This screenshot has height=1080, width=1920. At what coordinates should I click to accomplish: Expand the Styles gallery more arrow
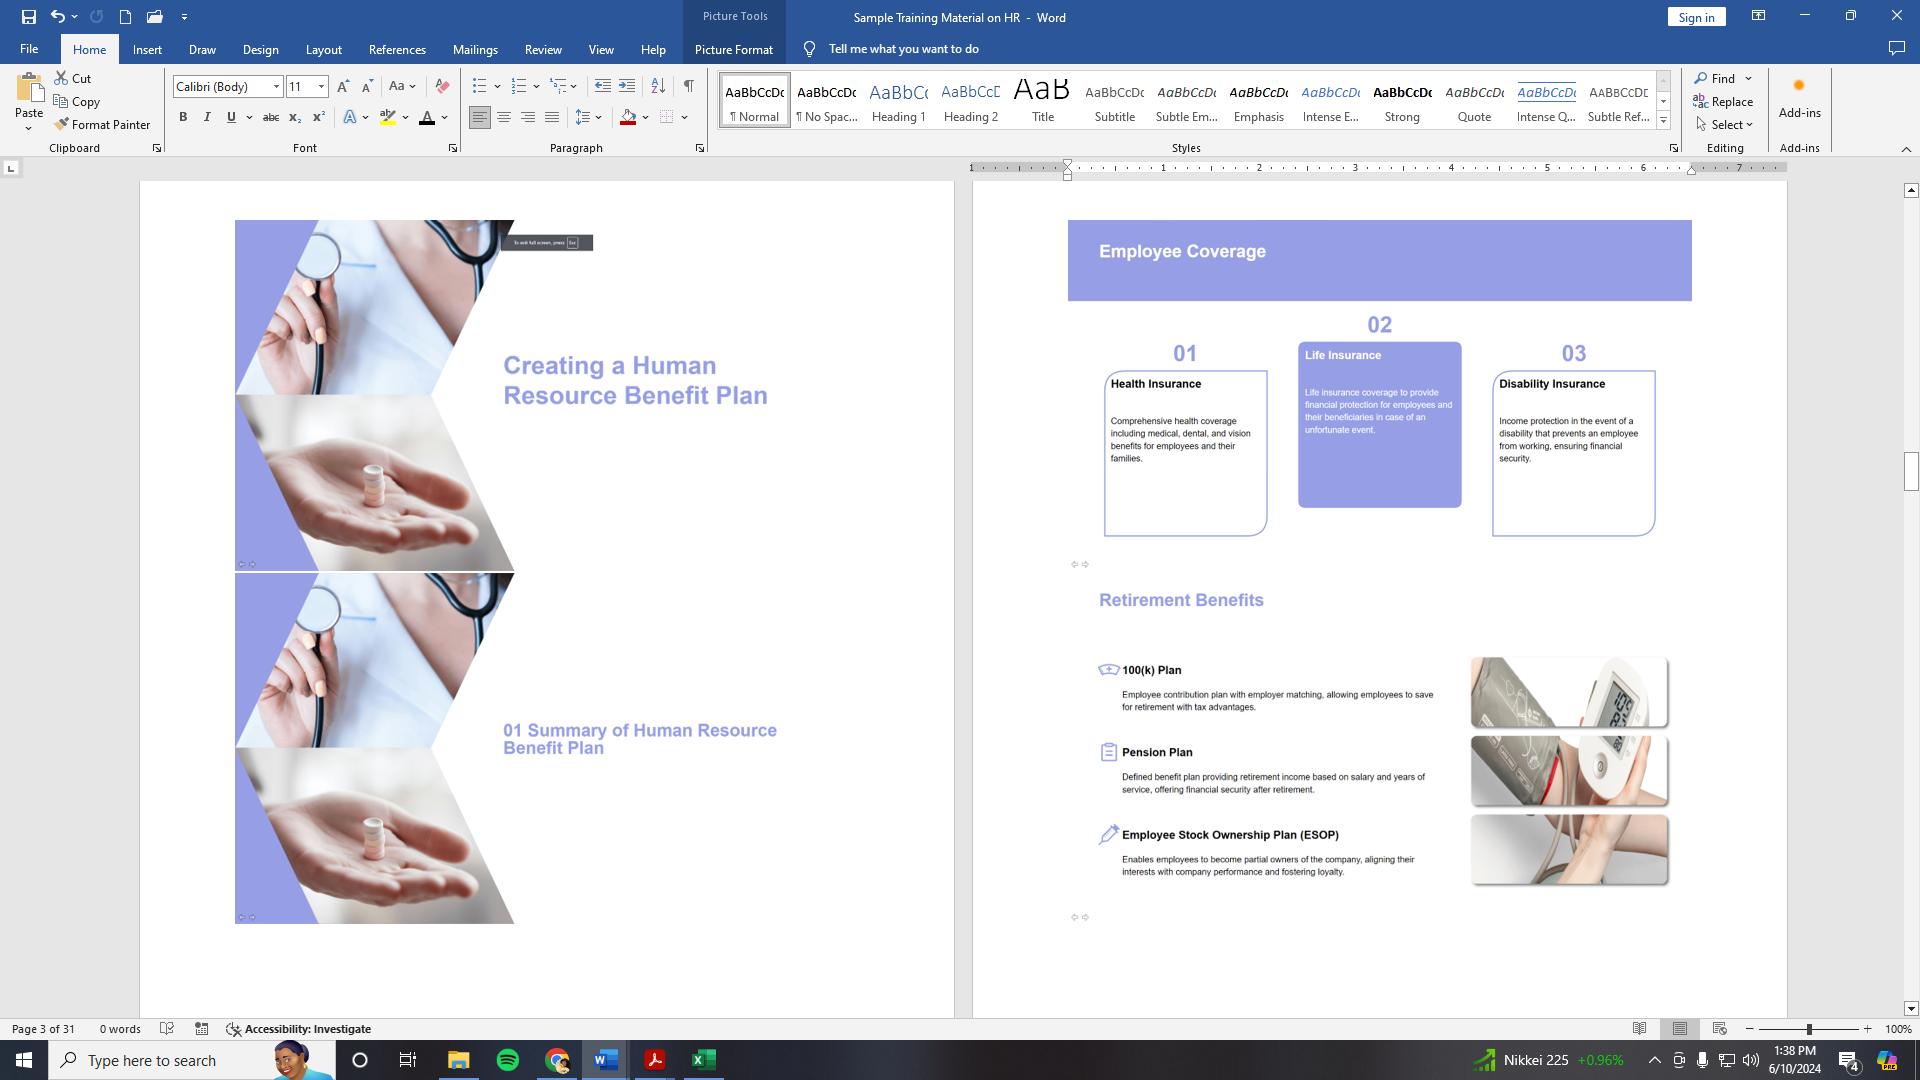(x=1663, y=120)
